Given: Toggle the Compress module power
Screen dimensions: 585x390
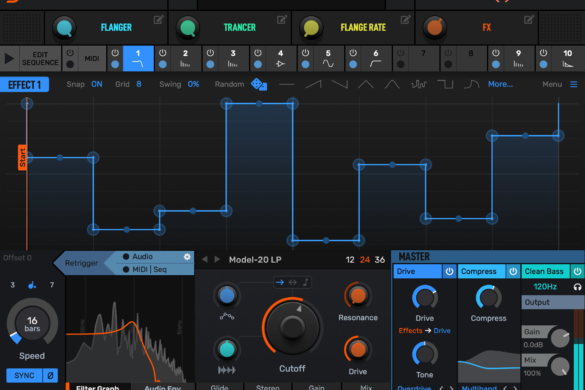Looking at the screenshot, I should click(513, 271).
